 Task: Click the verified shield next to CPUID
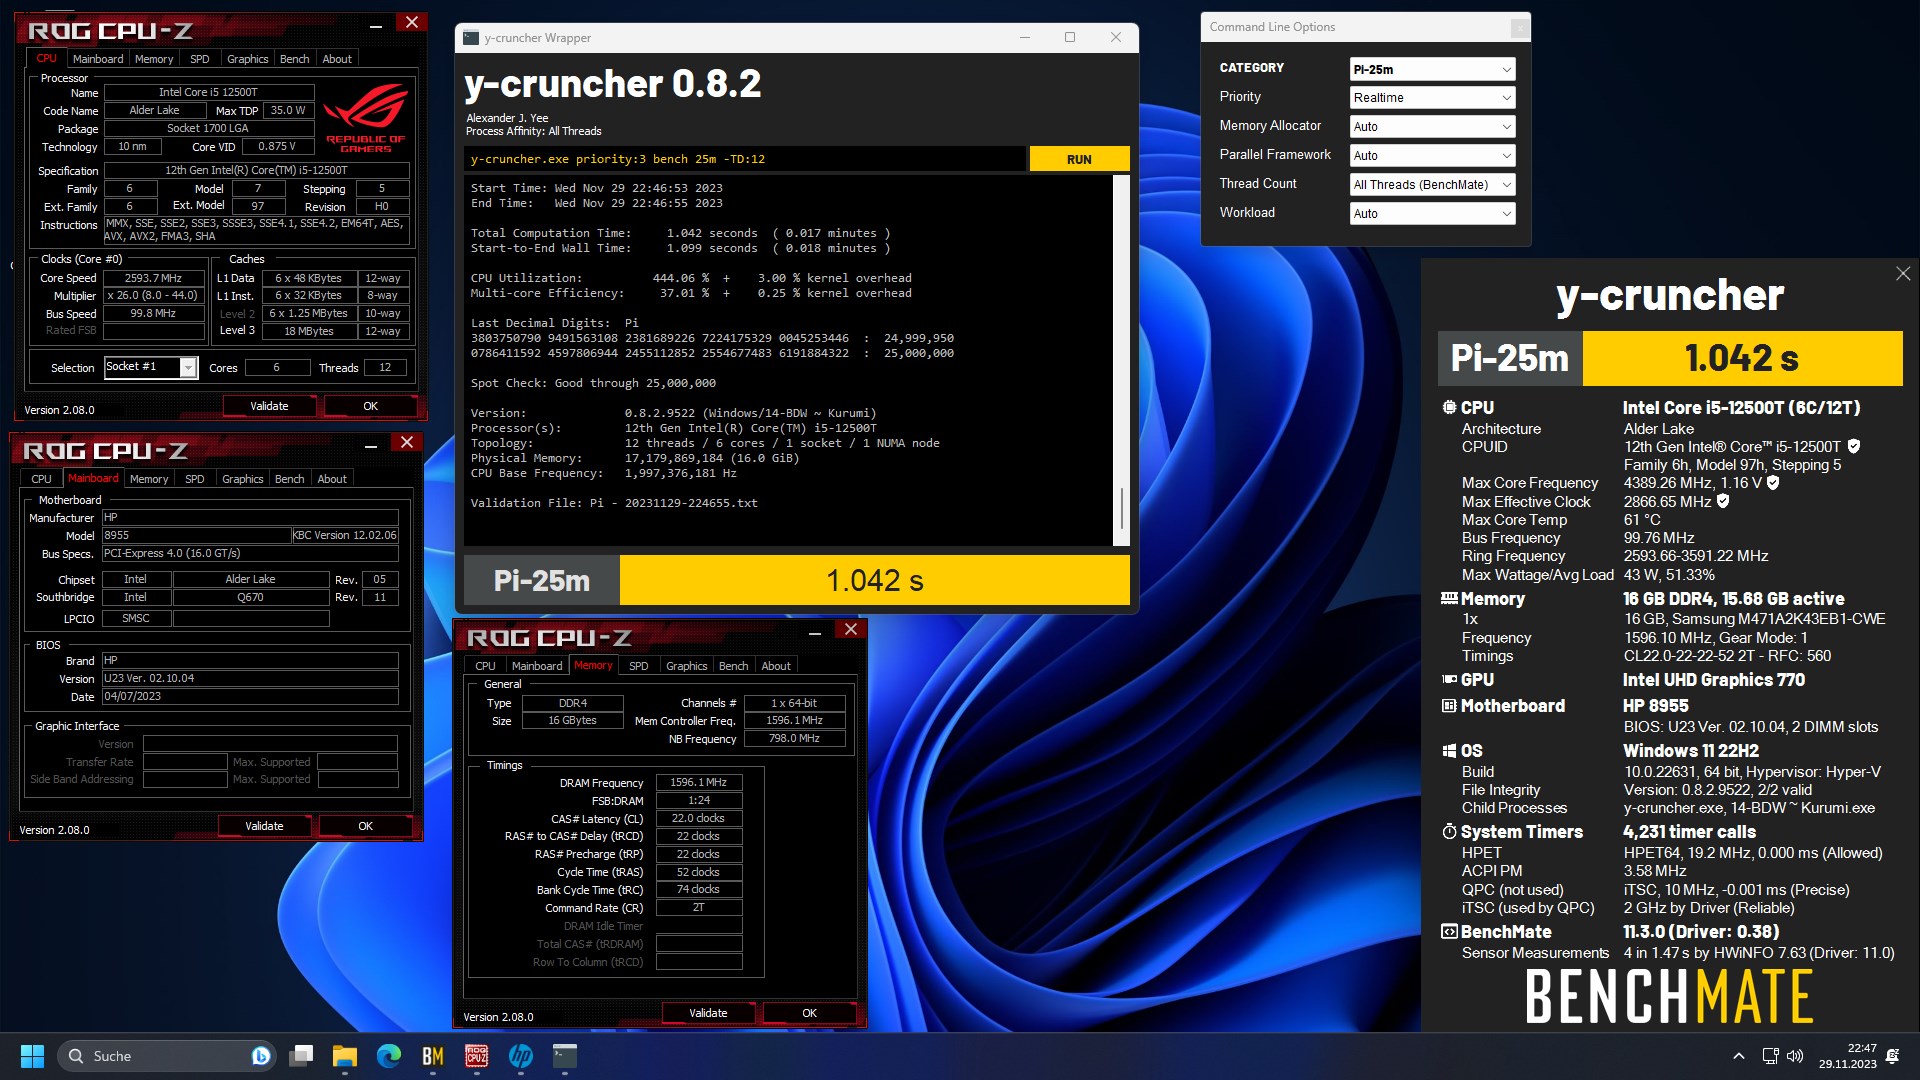tap(1854, 447)
